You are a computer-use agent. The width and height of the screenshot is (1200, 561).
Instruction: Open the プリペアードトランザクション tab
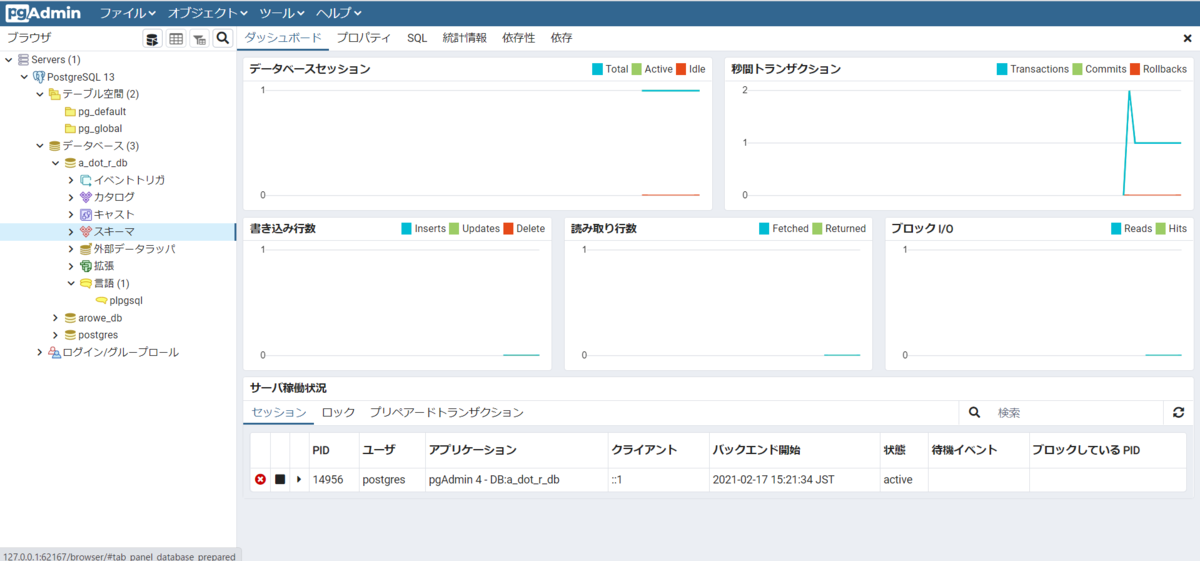tap(446, 412)
